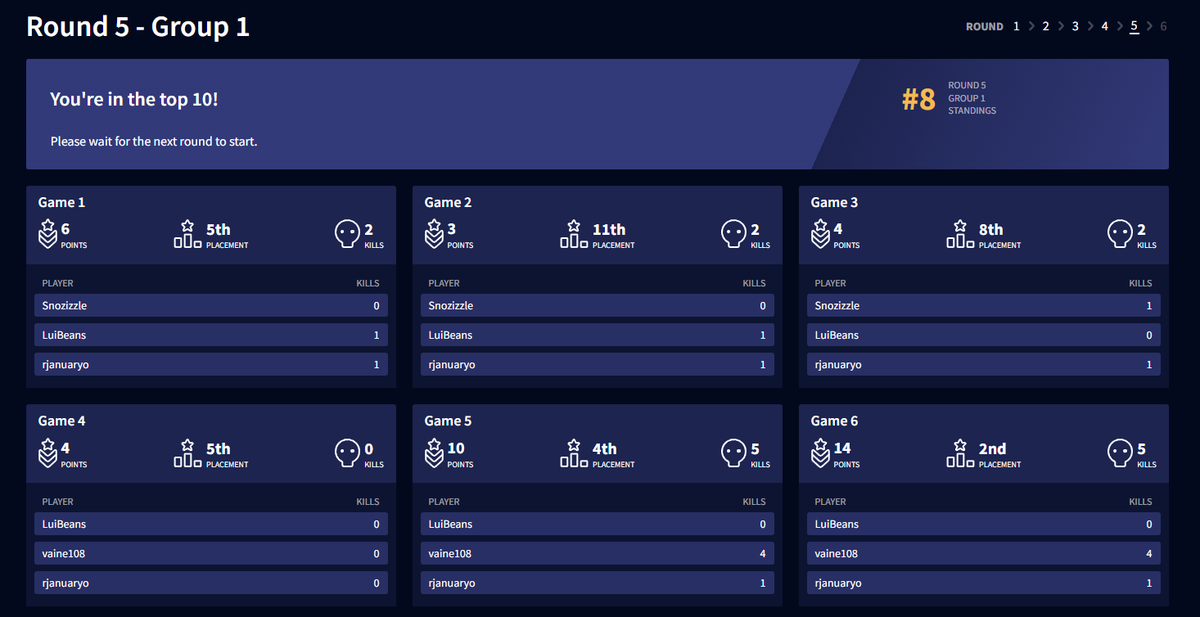The image size is (1200, 617).
Task: Click the Round 5 - Group 1 page title
Action: (138, 26)
